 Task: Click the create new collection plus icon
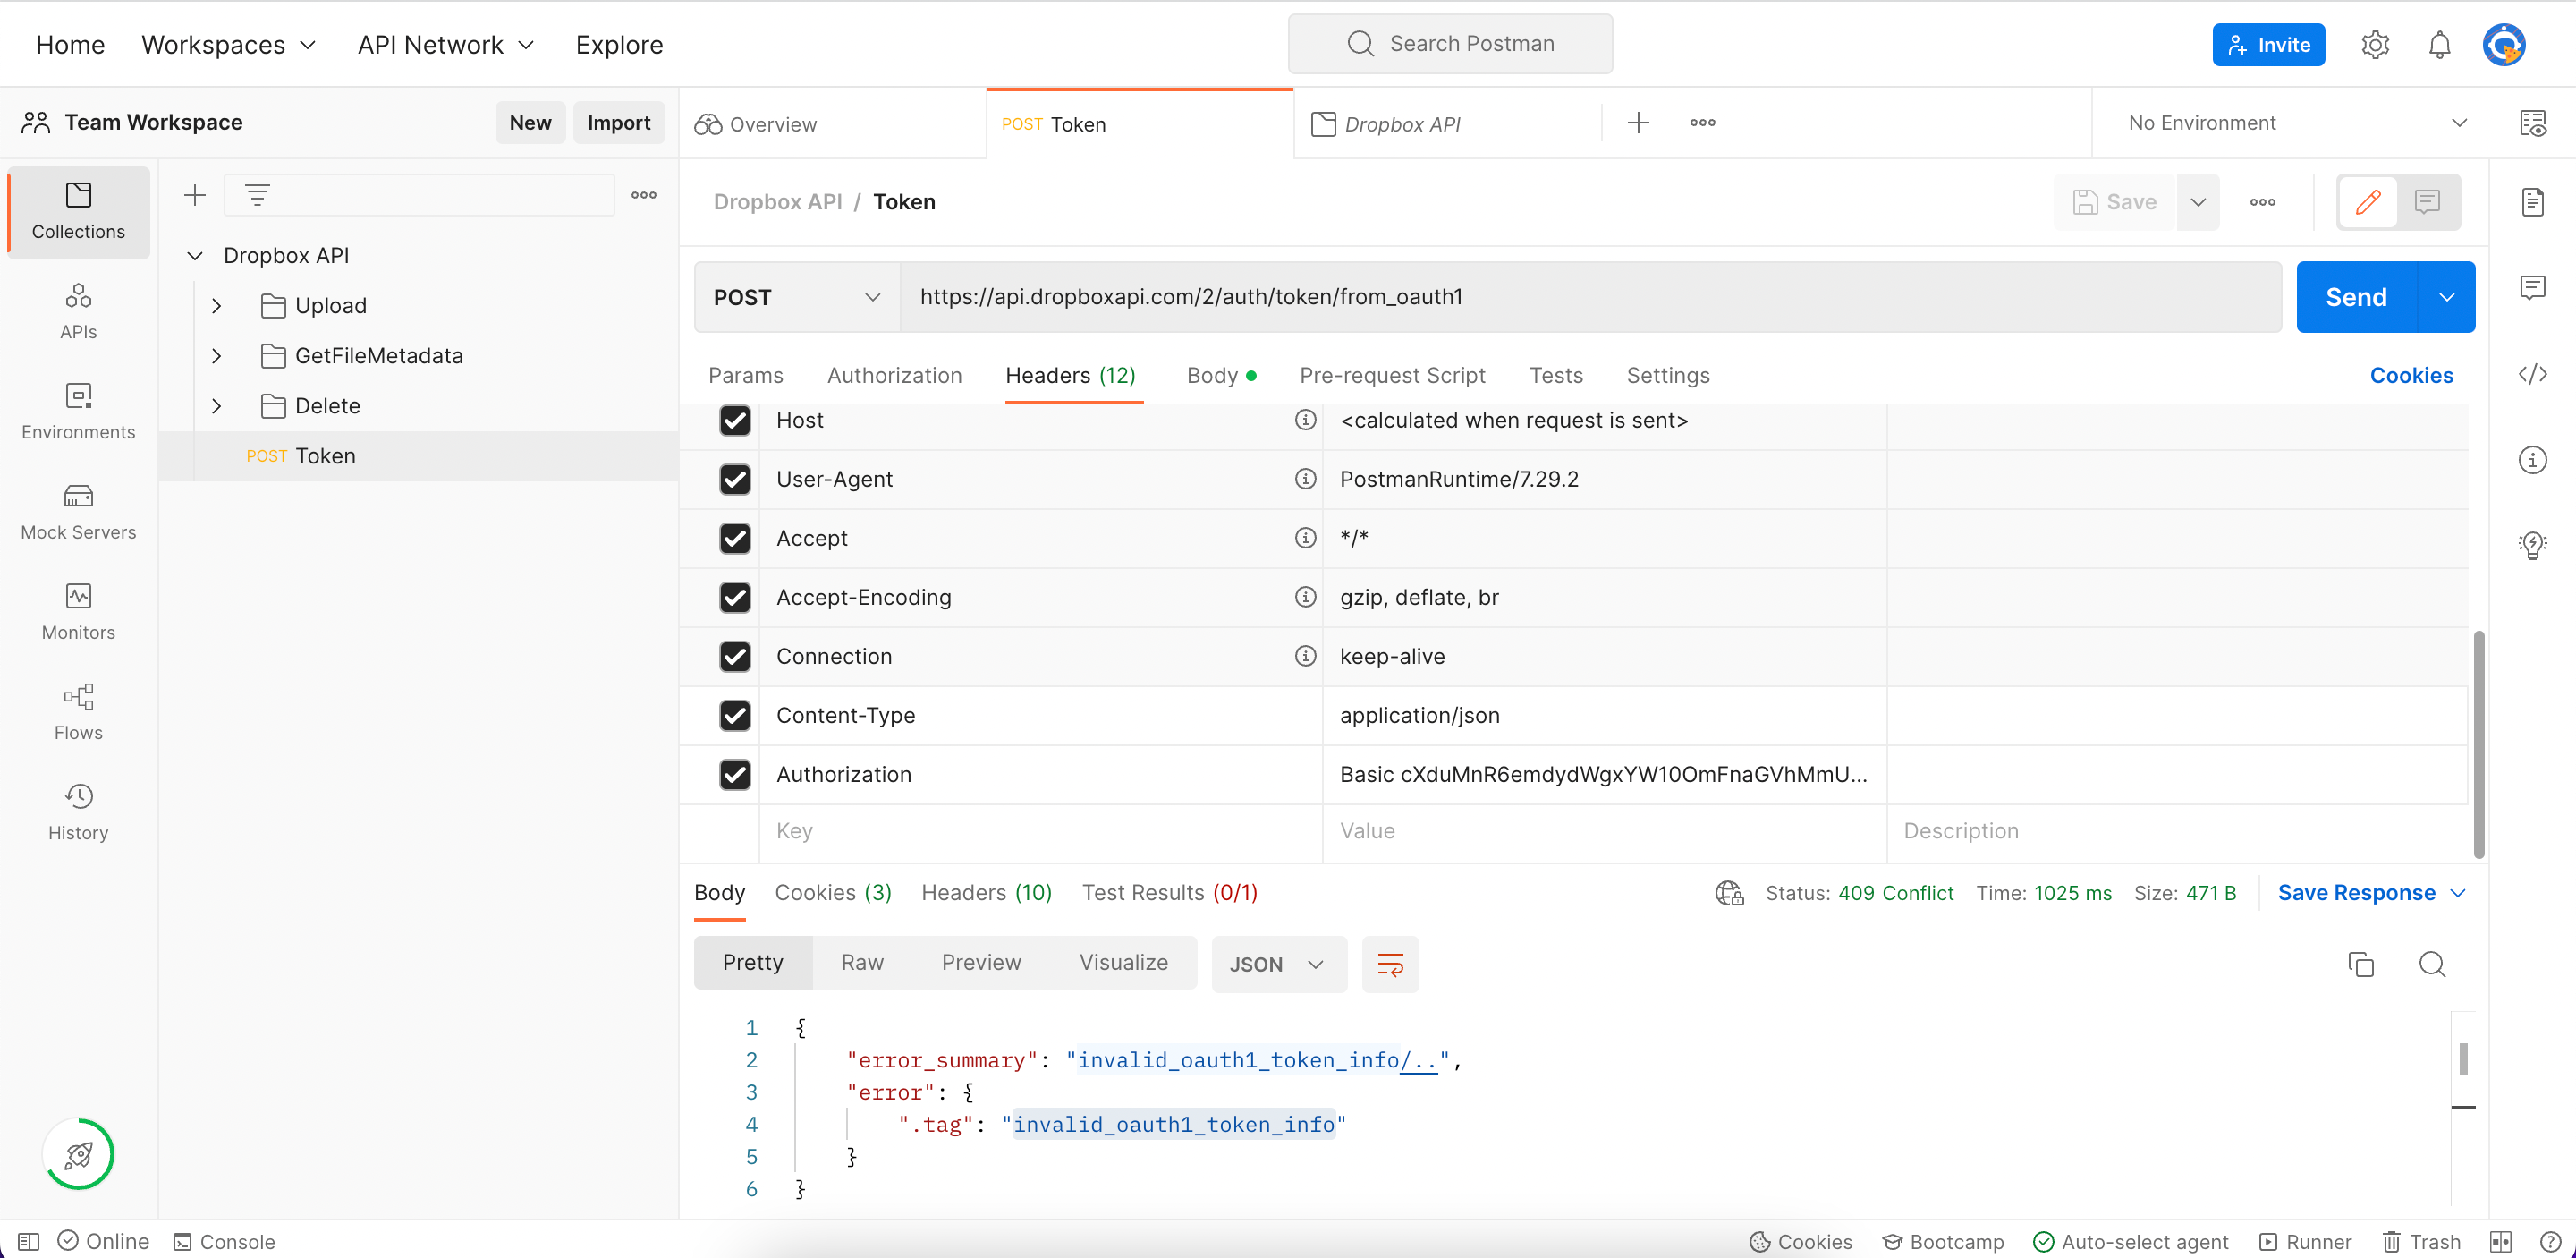point(195,195)
